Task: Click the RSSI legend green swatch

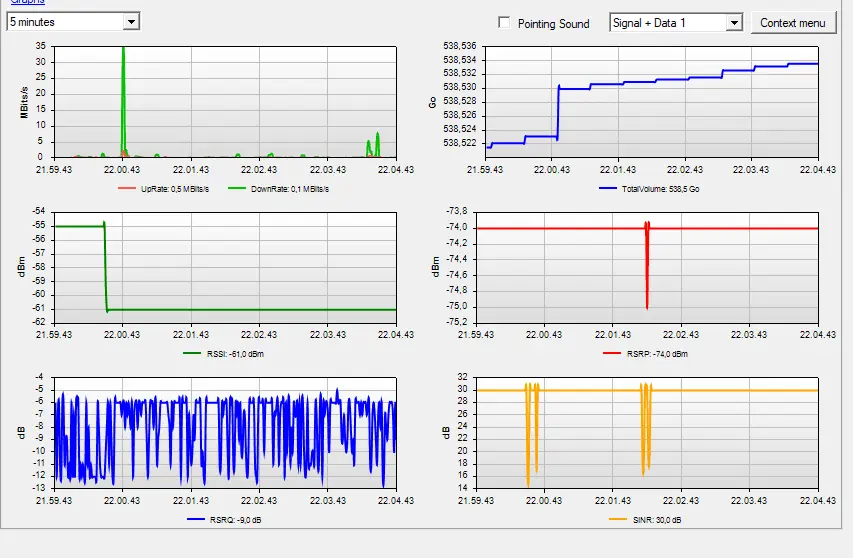Action: pyautogui.click(x=193, y=354)
